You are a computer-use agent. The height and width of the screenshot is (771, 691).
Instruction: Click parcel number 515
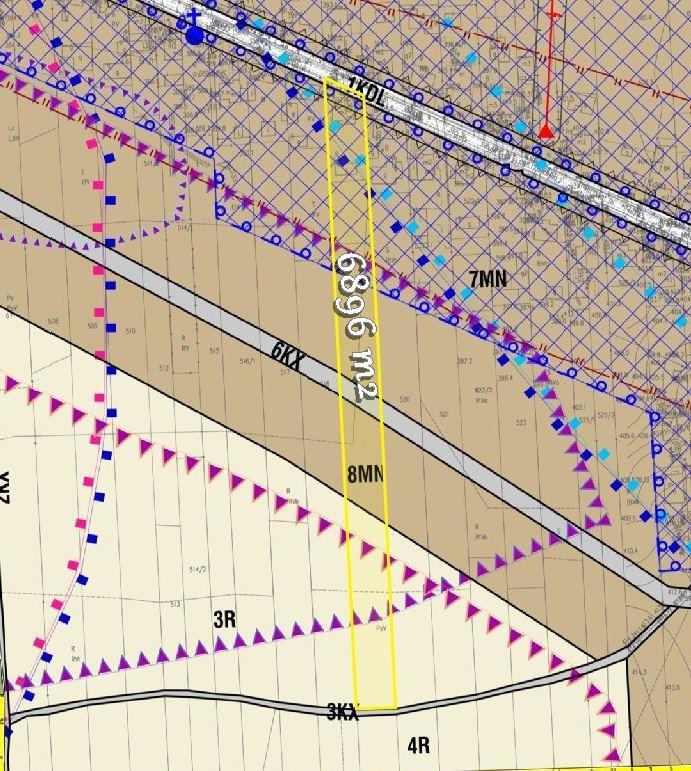213,350
